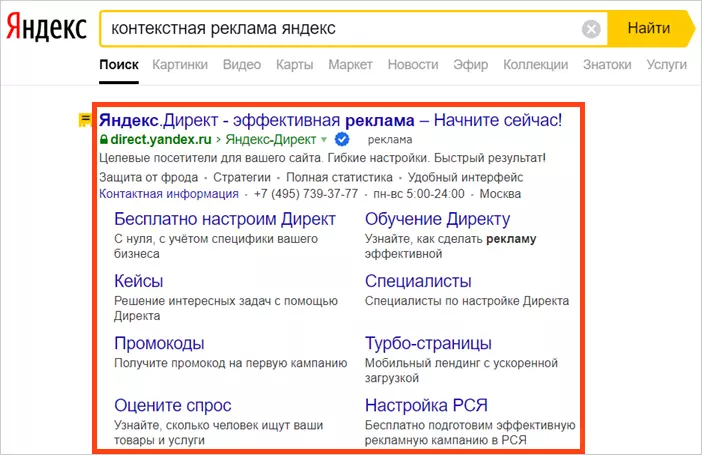Open the Настройка РСЯ sitelink
702x455 pixels.
(x=426, y=405)
